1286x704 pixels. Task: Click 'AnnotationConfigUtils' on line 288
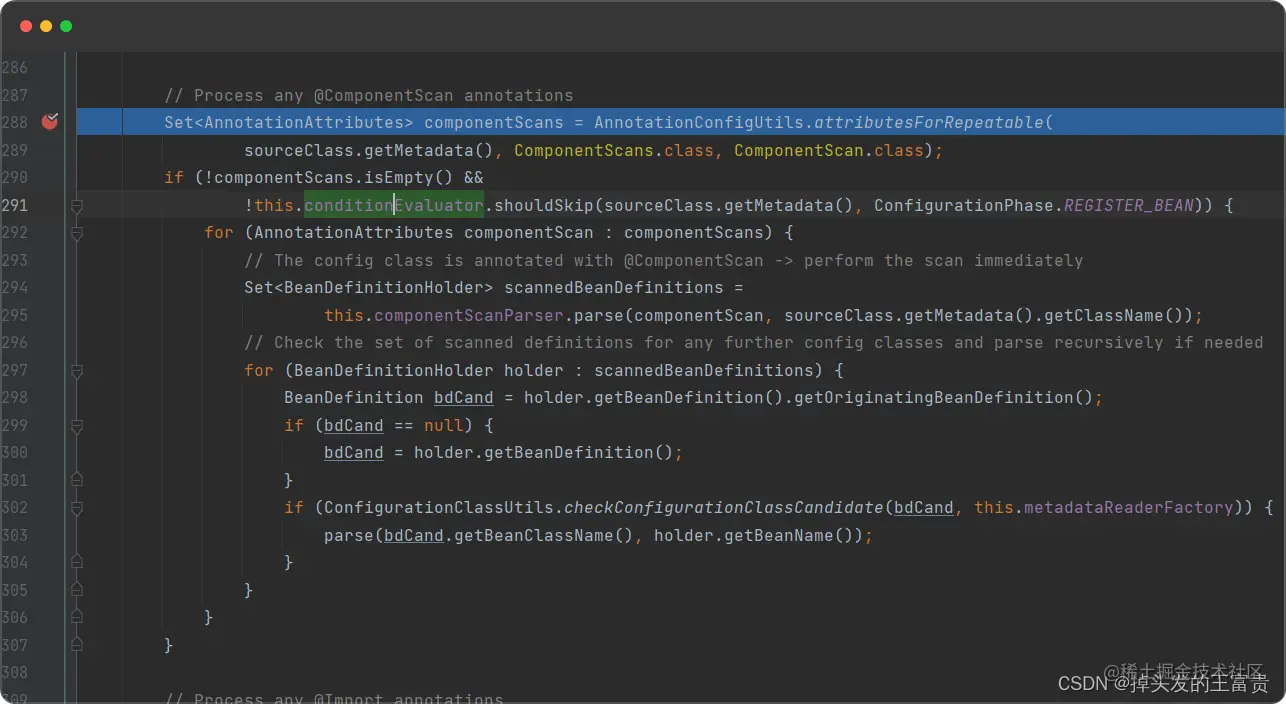(x=699, y=123)
